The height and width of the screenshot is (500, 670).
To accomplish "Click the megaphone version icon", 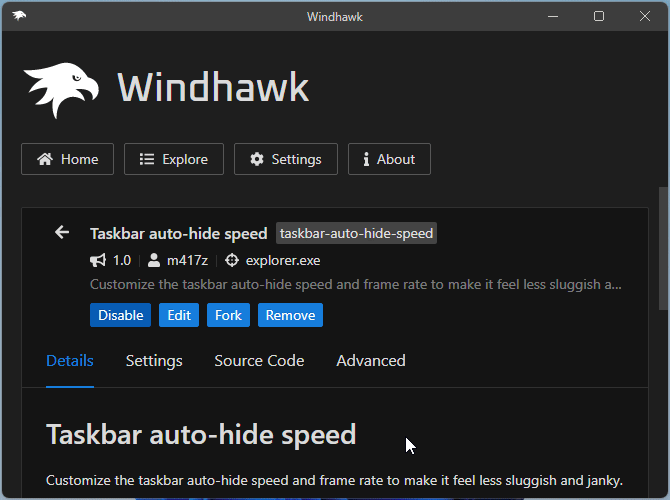I will click(x=98, y=260).
